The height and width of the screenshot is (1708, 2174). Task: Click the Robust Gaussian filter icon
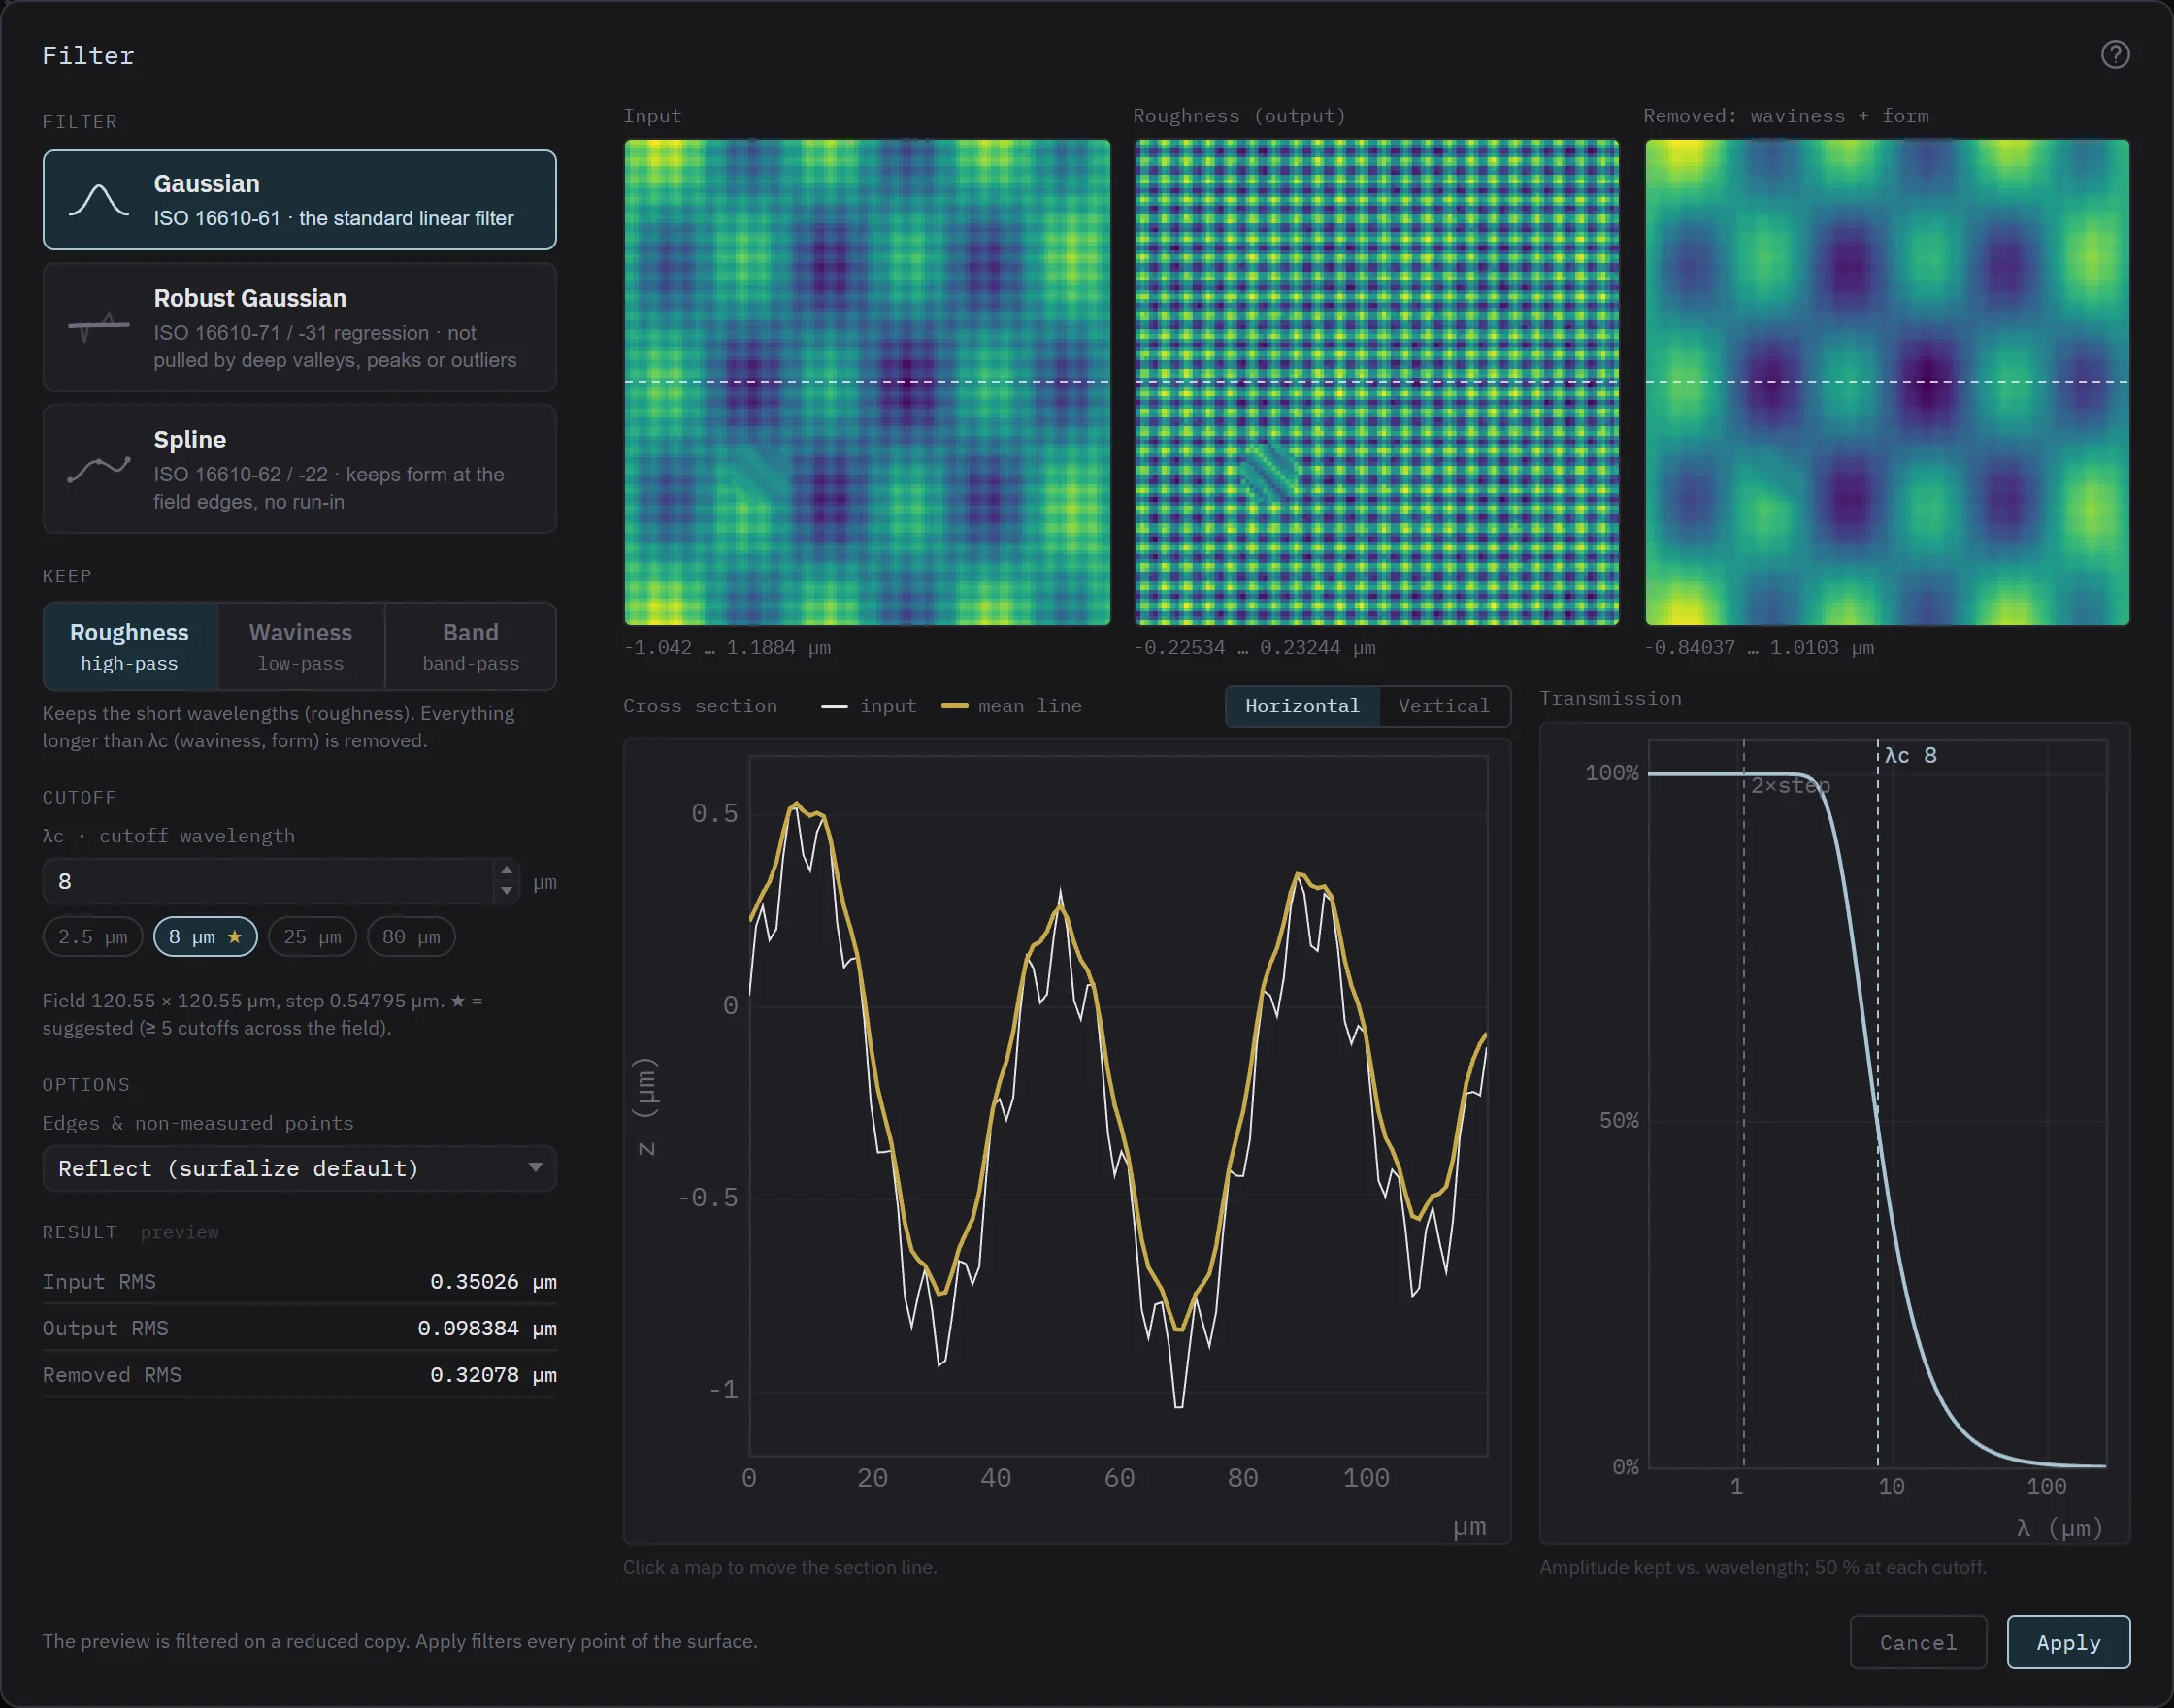pos(98,326)
